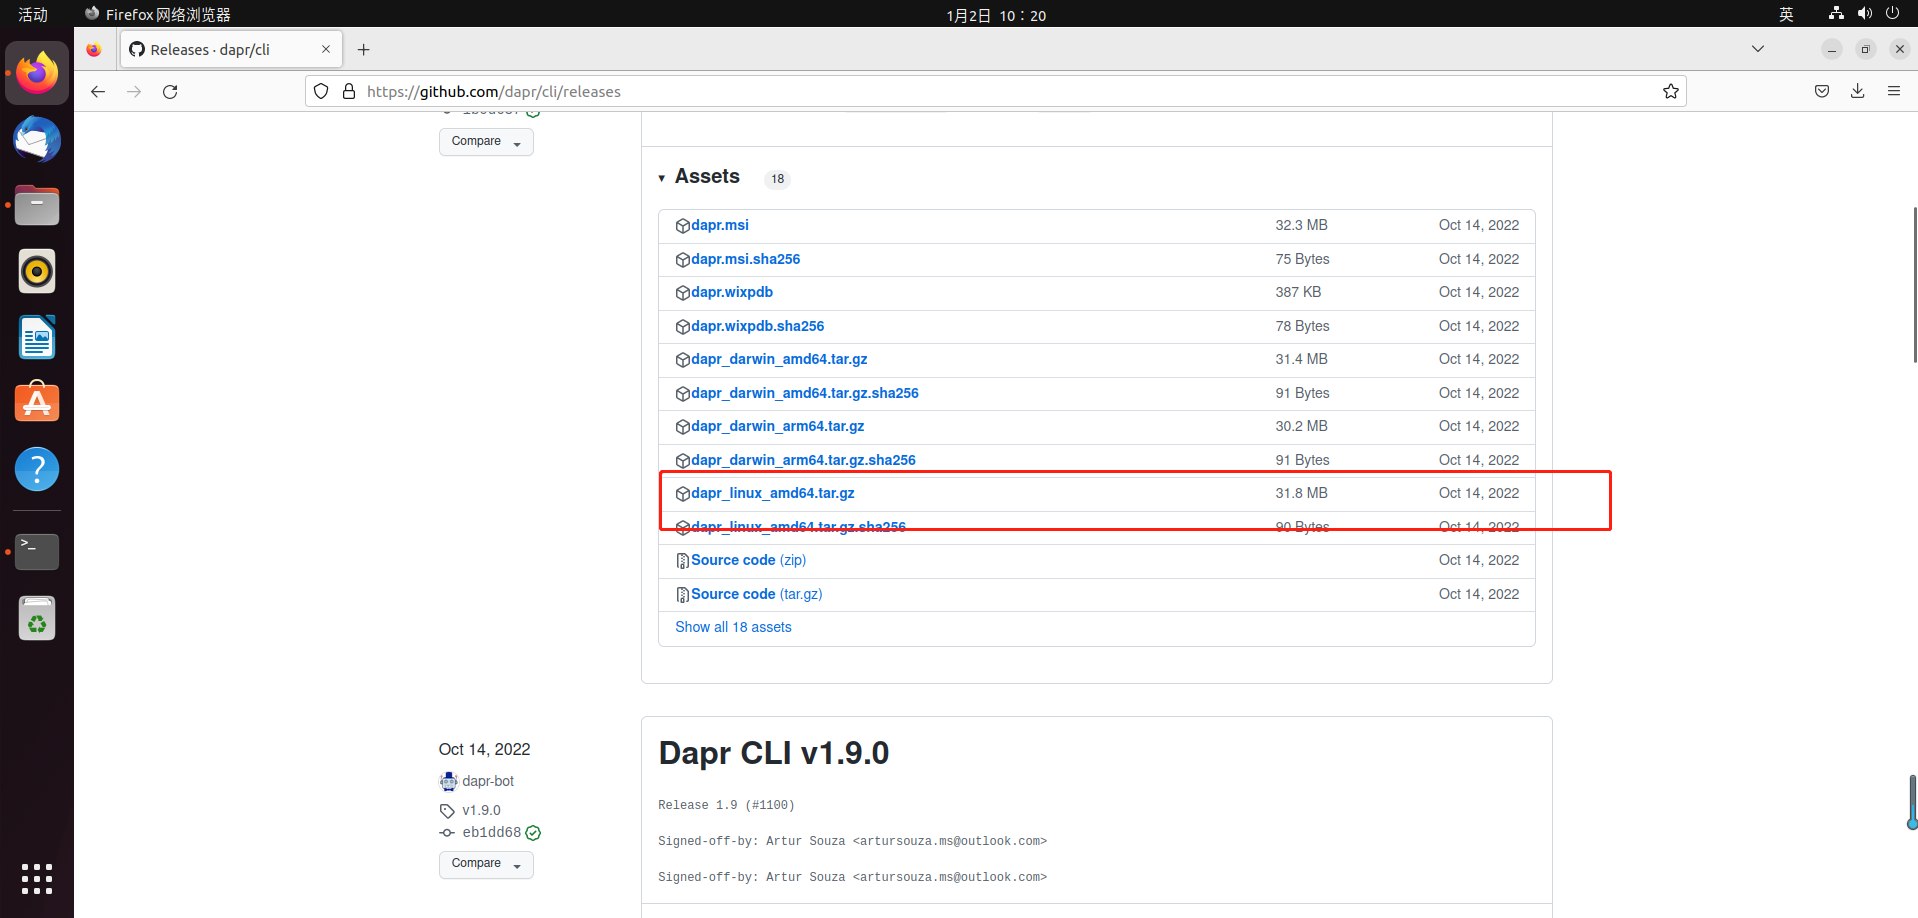Download dapr.msi.sha256 file
1918x918 pixels.
click(x=746, y=259)
